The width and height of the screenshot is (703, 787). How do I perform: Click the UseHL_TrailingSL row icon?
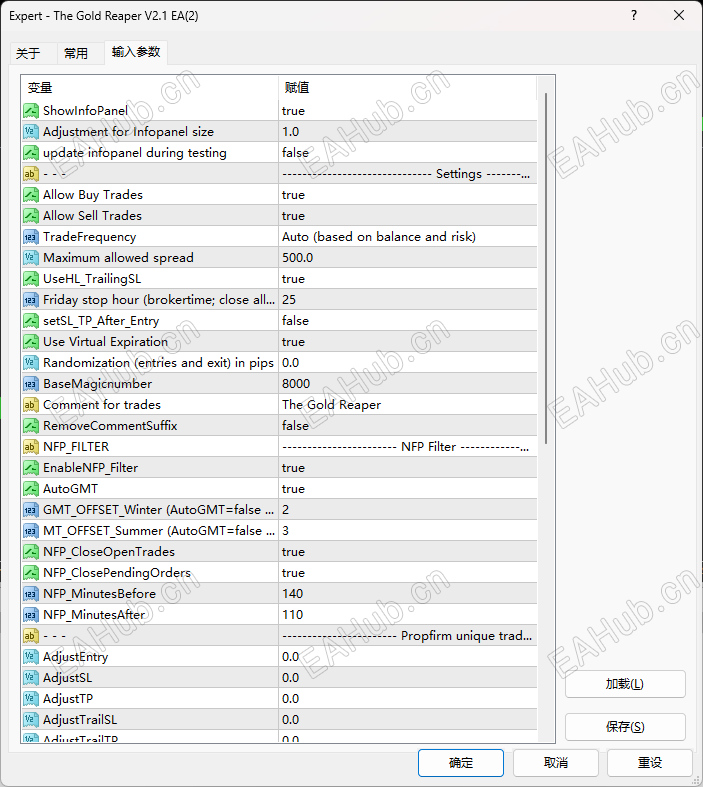click(x=31, y=279)
